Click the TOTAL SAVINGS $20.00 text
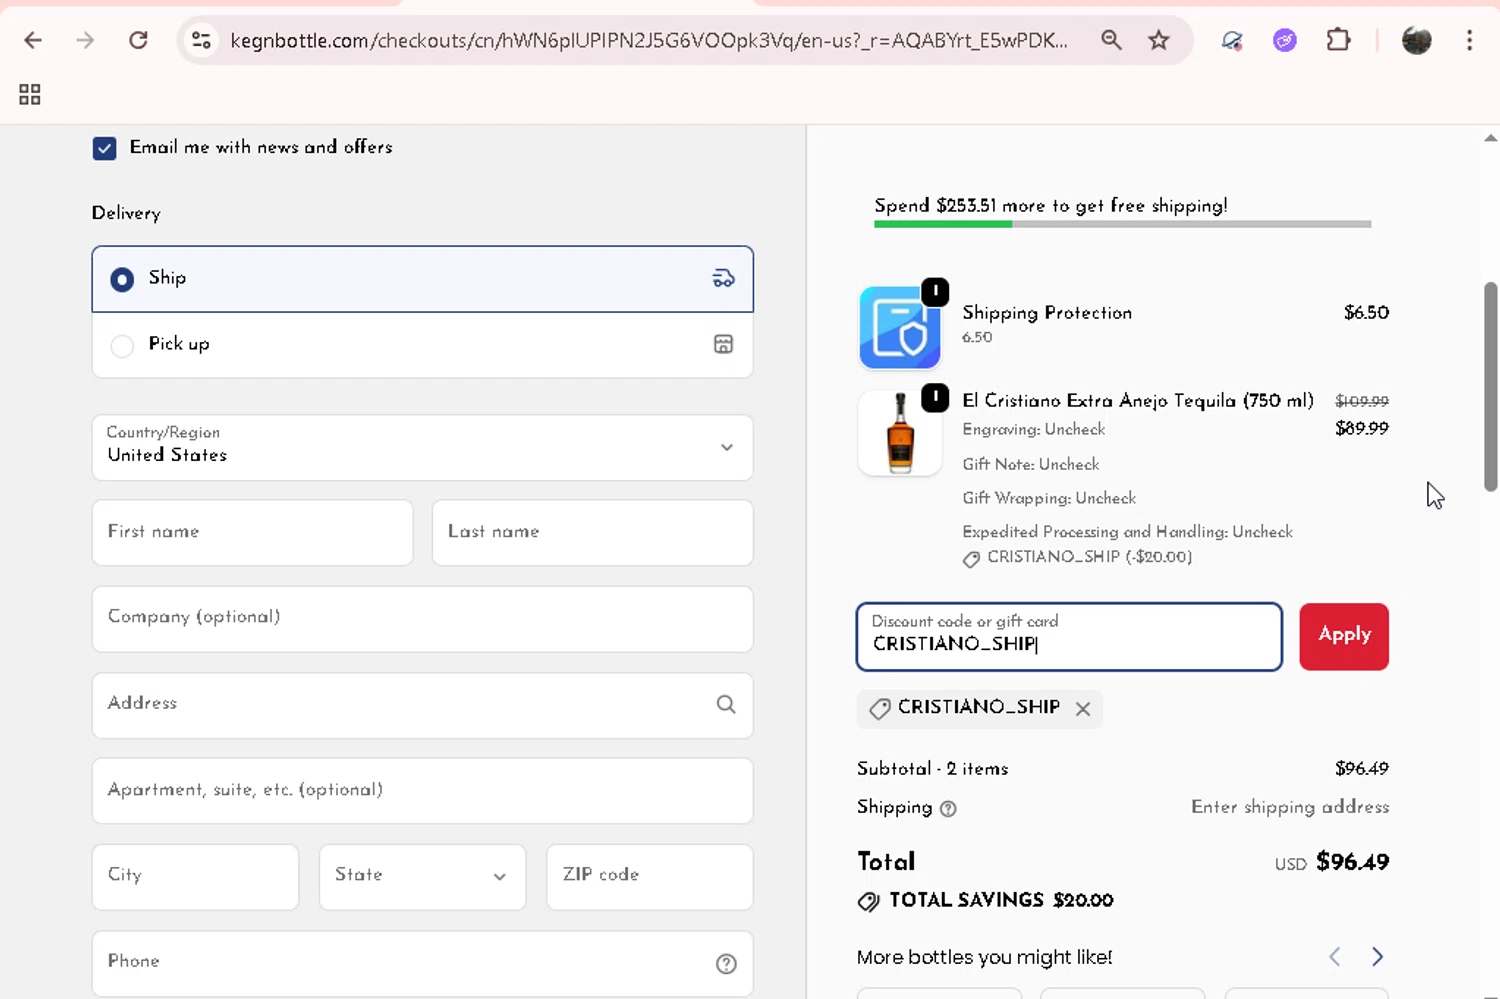This screenshot has width=1500, height=999. (x=1001, y=900)
